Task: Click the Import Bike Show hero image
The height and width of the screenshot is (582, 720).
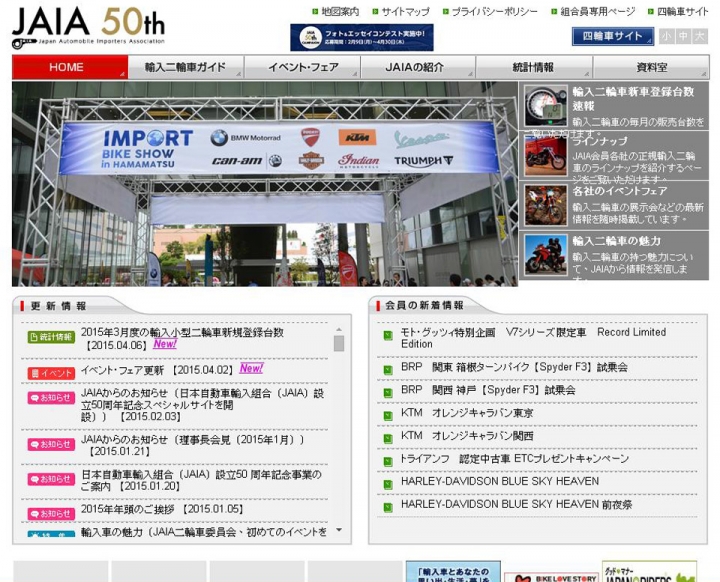Action: point(265,184)
